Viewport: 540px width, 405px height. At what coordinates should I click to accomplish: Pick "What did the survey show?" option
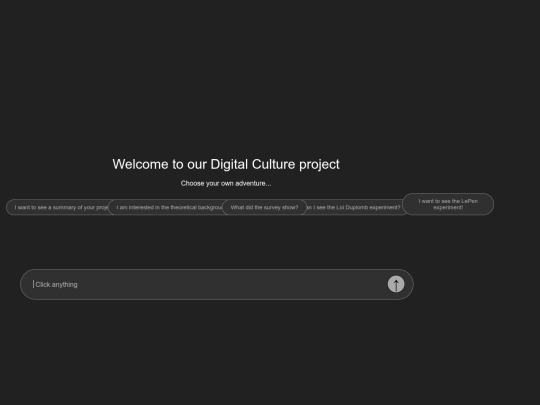(264, 207)
